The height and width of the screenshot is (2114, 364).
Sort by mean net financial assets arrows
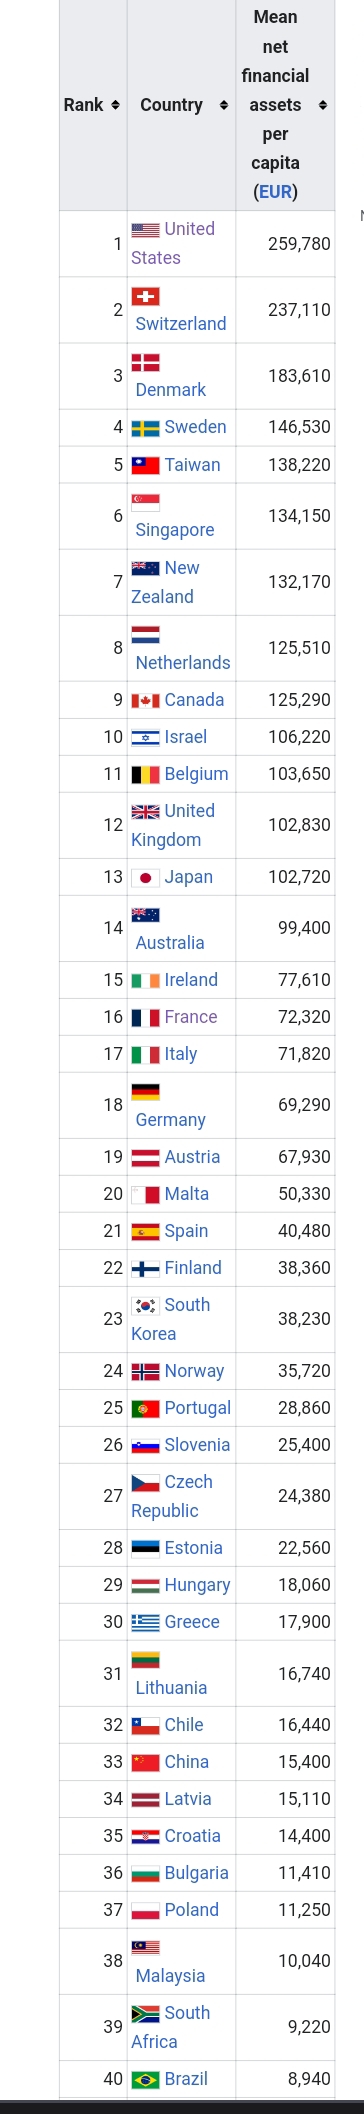tap(322, 105)
